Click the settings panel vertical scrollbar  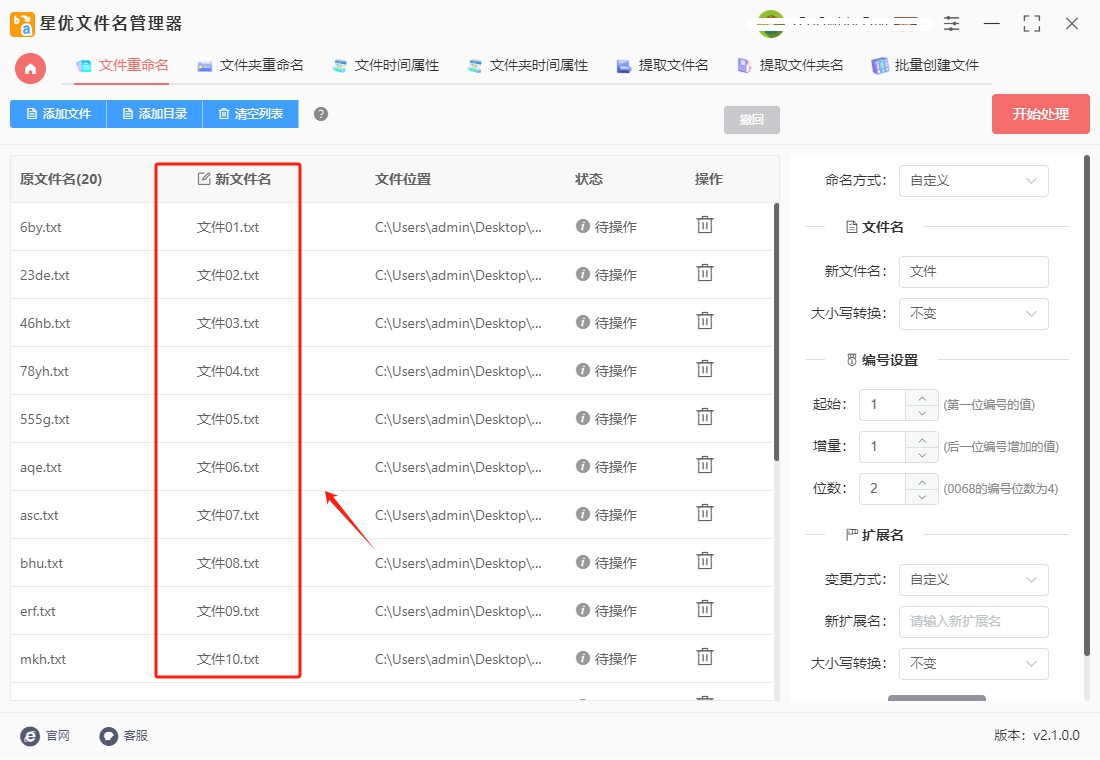pyautogui.click(x=1087, y=406)
